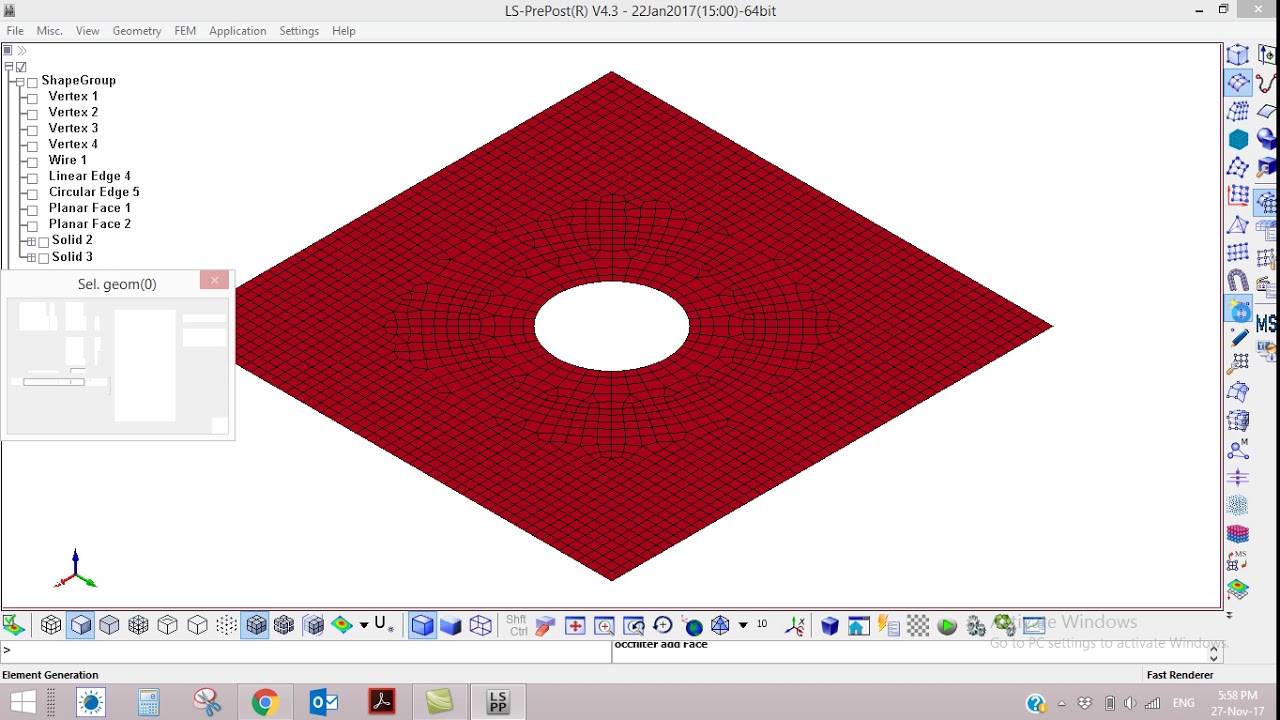Expand the Solid 2 tree node
The image size is (1280, 720).
click(x=31, y=242)
